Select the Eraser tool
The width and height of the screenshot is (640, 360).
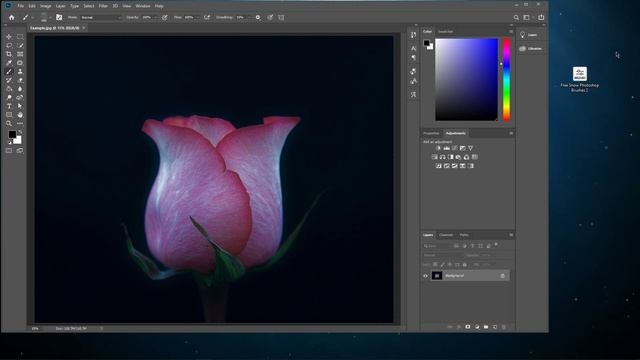(x=20, y=80)
